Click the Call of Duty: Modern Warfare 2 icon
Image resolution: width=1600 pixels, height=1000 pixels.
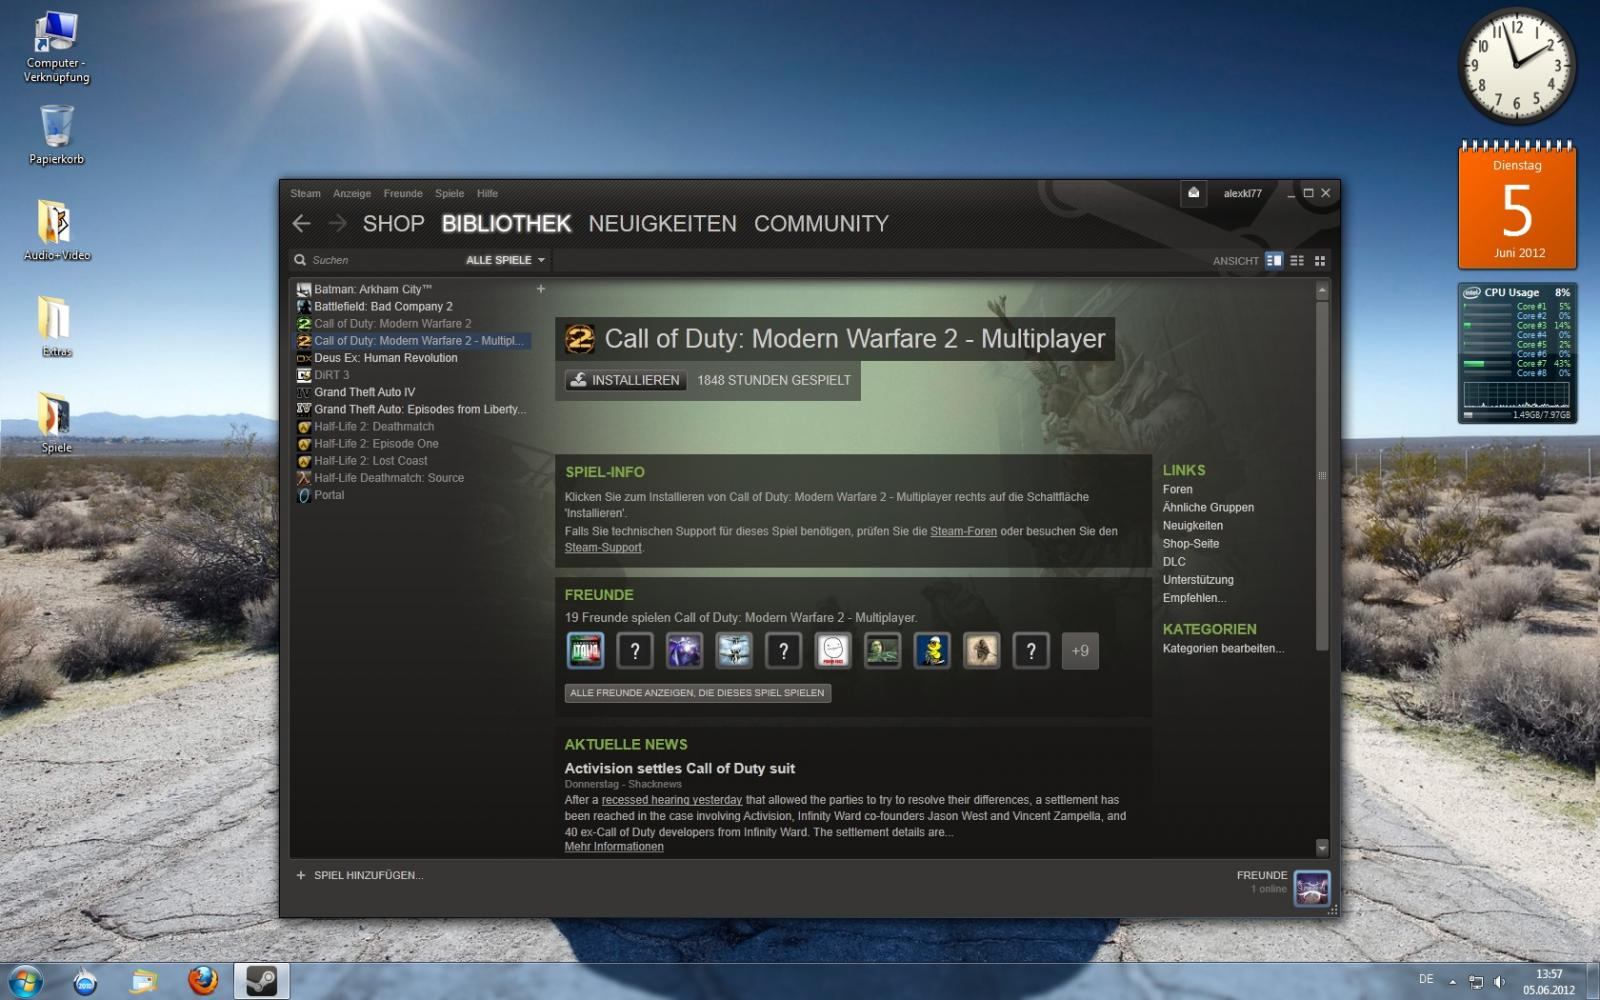coord(304,324)
